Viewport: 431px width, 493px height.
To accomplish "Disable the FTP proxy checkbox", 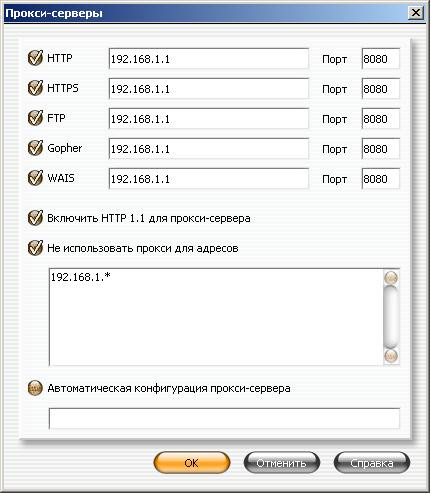I will pyautogui.click(x=35, y=118).
